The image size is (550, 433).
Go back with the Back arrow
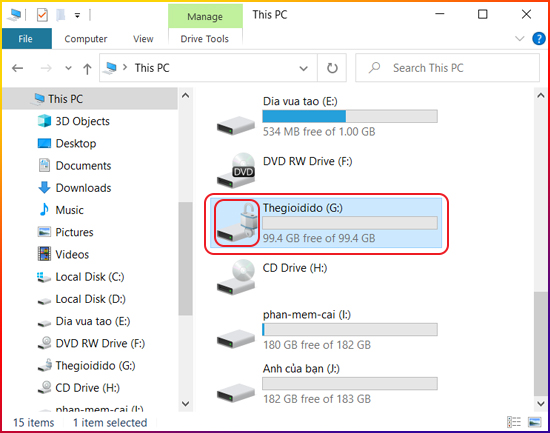tap(18, 68)
